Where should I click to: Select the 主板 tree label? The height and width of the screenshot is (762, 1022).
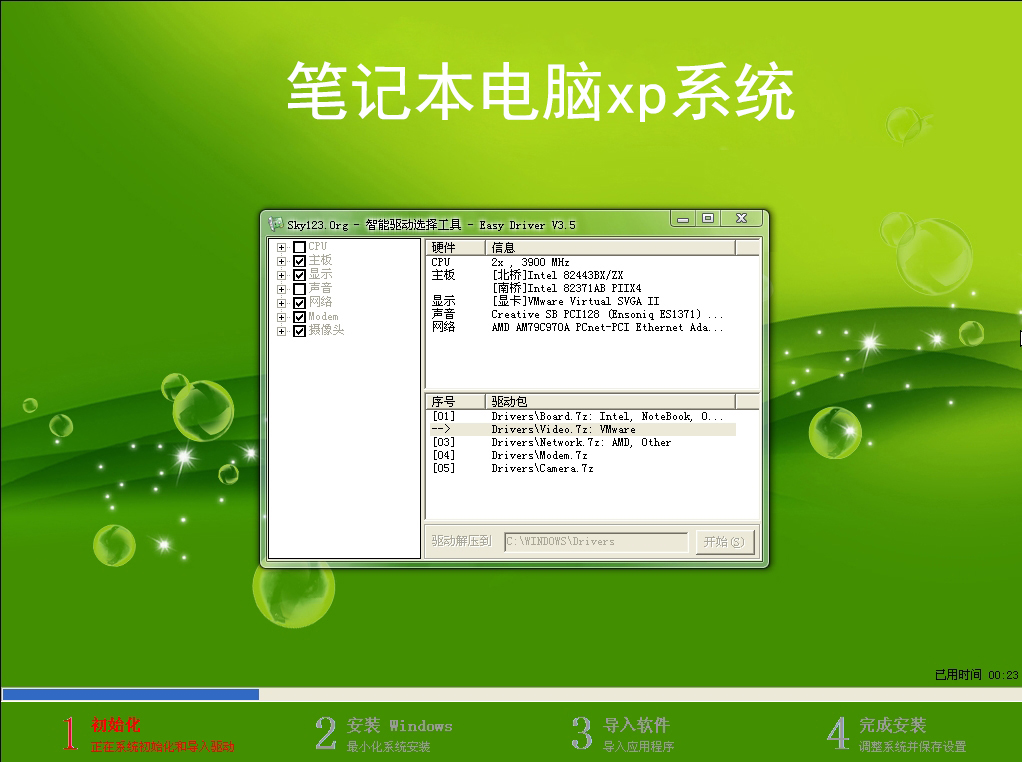pos(320,260)
